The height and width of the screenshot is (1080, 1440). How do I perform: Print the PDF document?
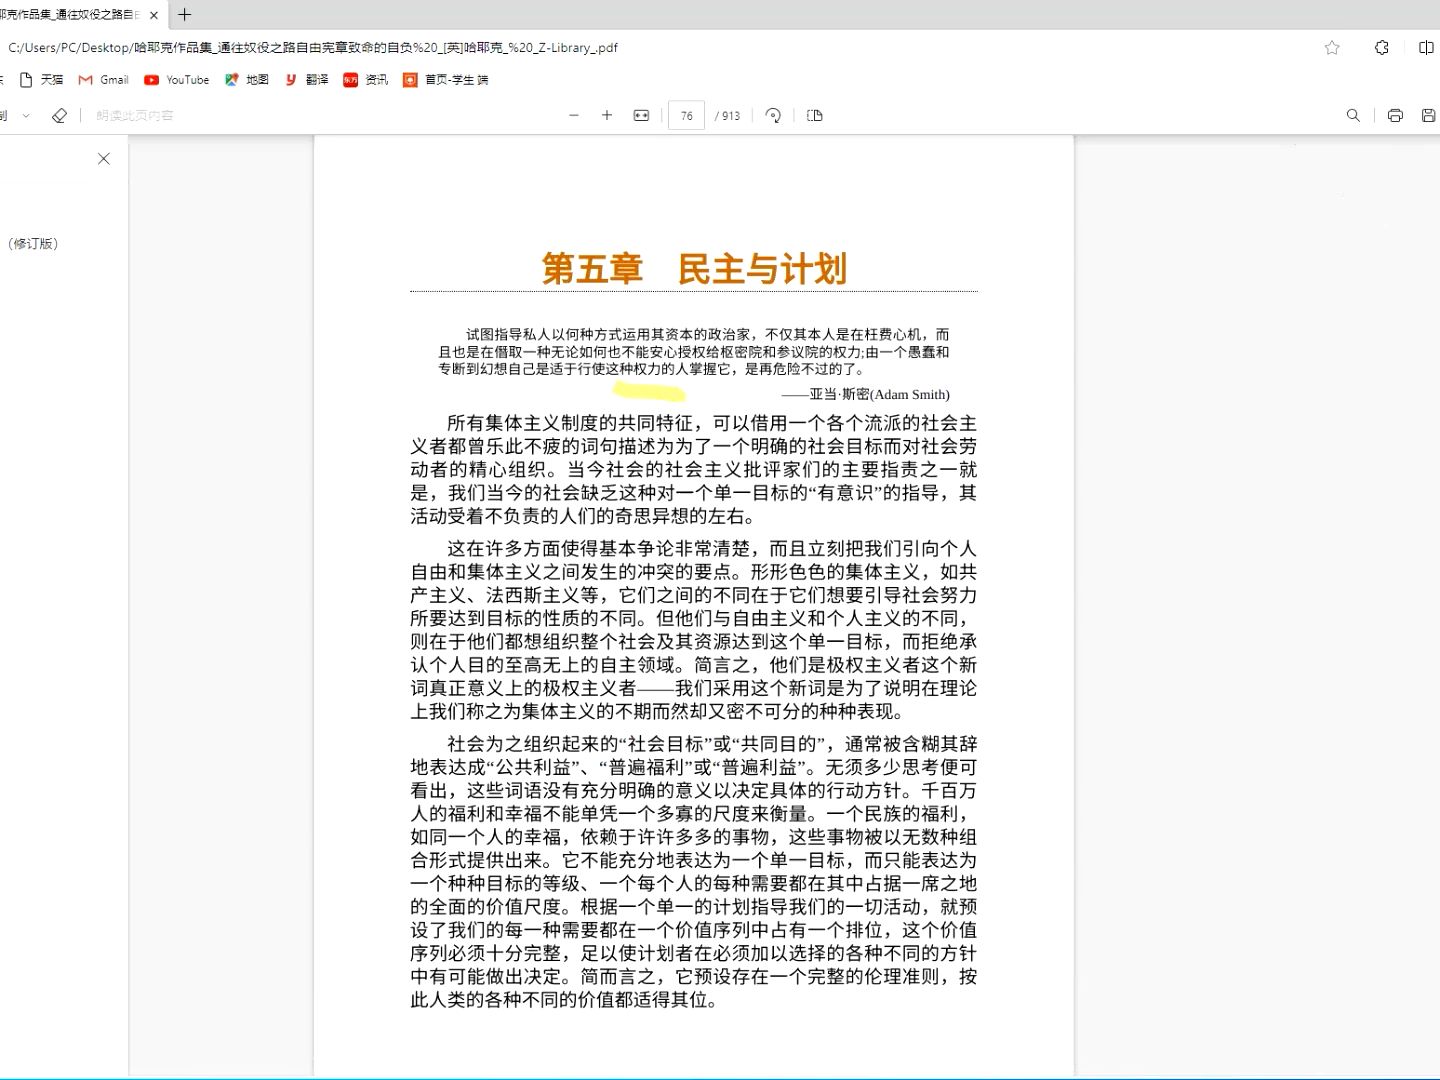(x=1395, y=116)
